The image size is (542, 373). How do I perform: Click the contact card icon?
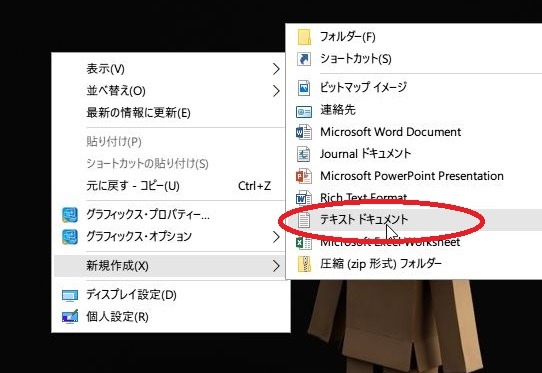304,111
